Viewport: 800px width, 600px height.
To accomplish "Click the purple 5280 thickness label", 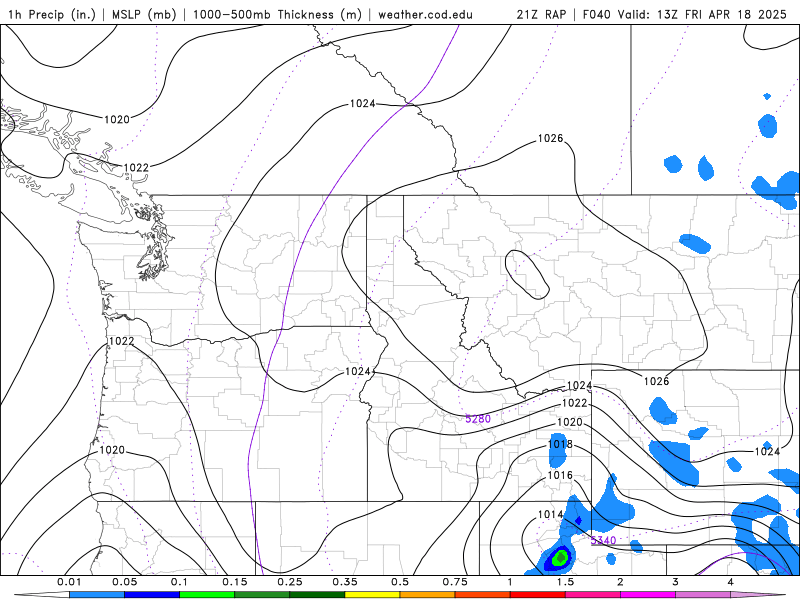I will (478, 419).
